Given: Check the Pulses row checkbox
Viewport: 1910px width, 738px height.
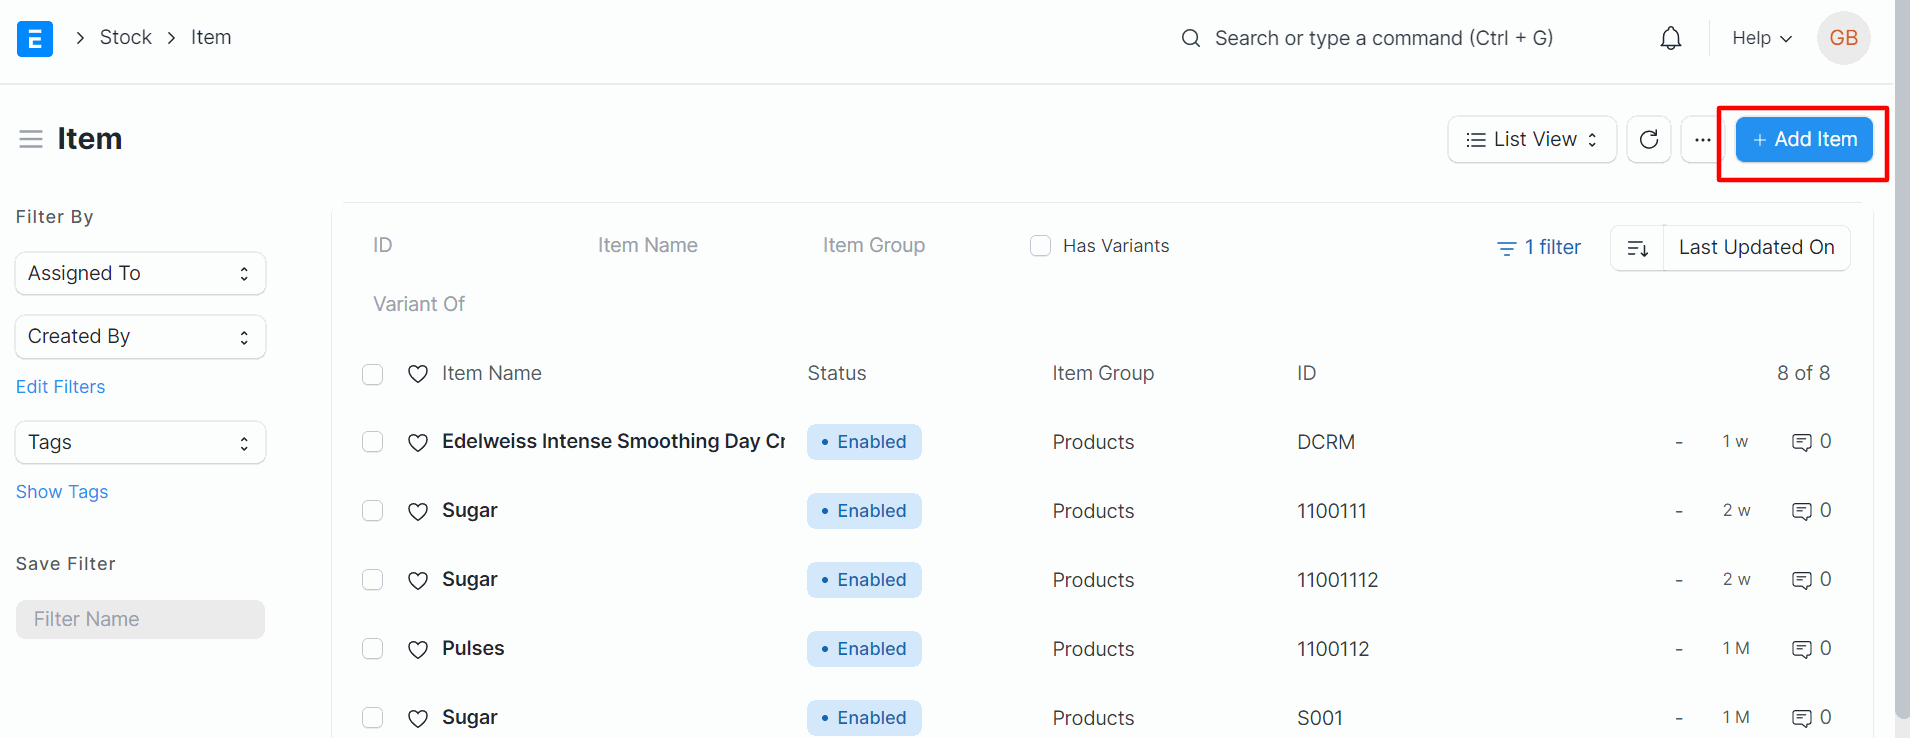Looking at the screenshot, I should [373, 649].
